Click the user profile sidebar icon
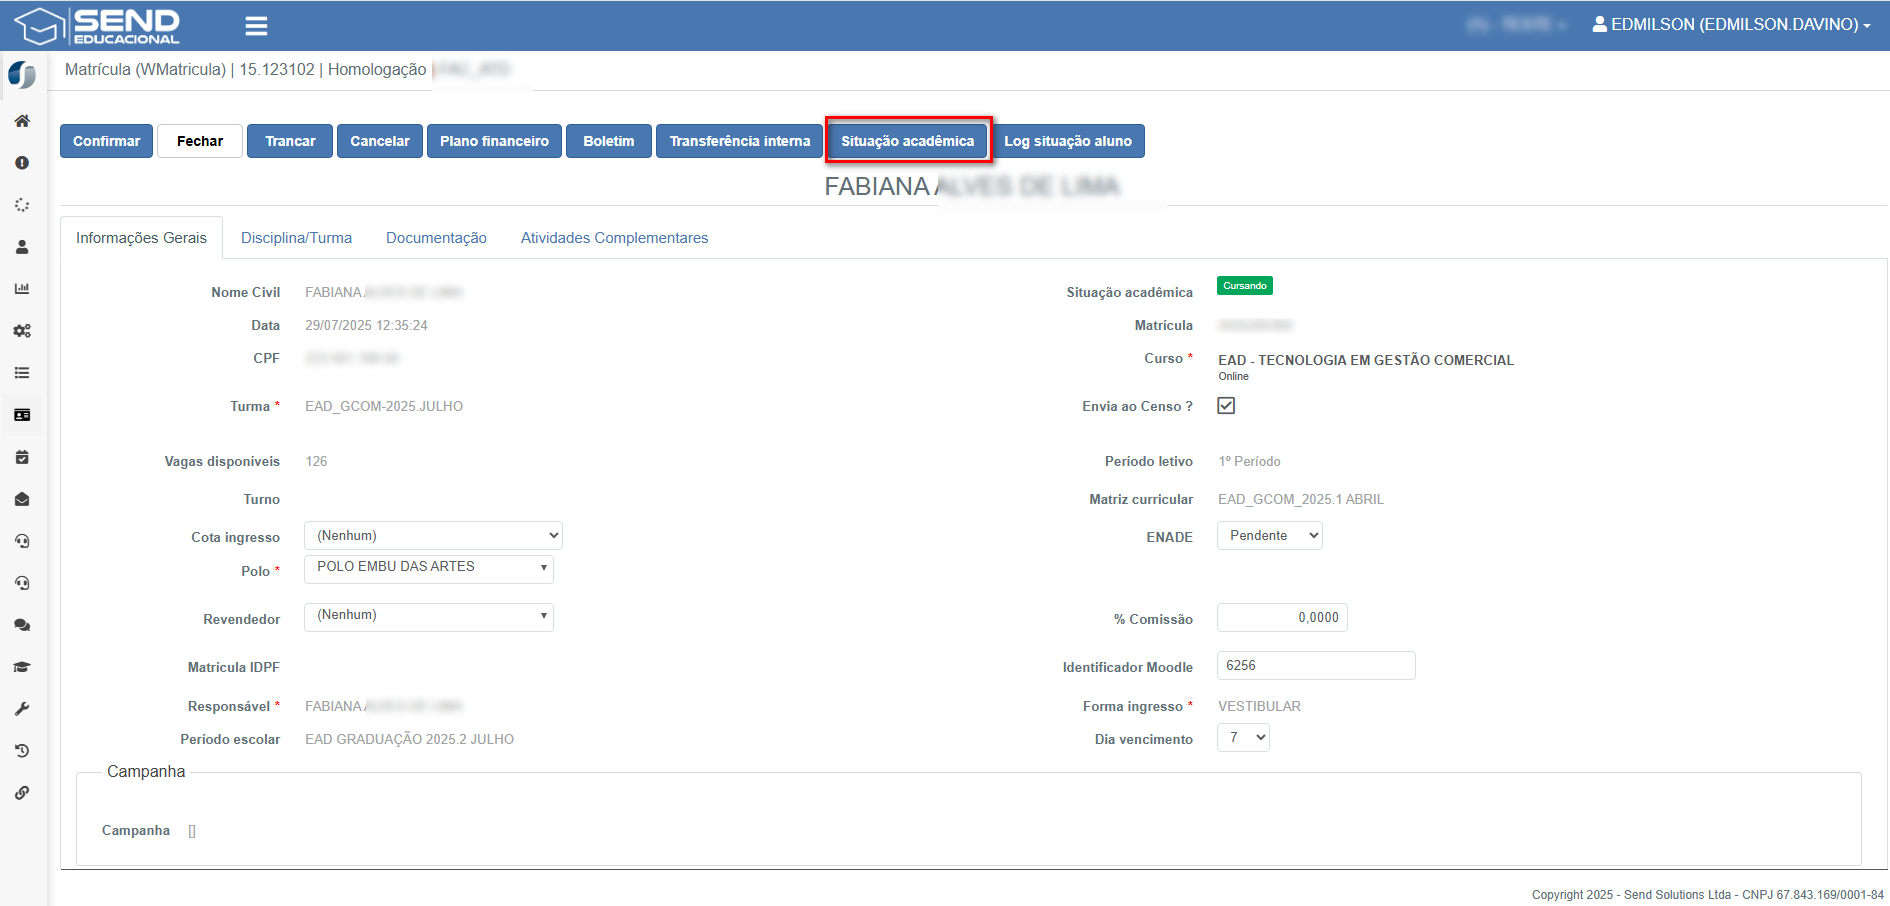1890x906 pixels. (x=22, y=247)
